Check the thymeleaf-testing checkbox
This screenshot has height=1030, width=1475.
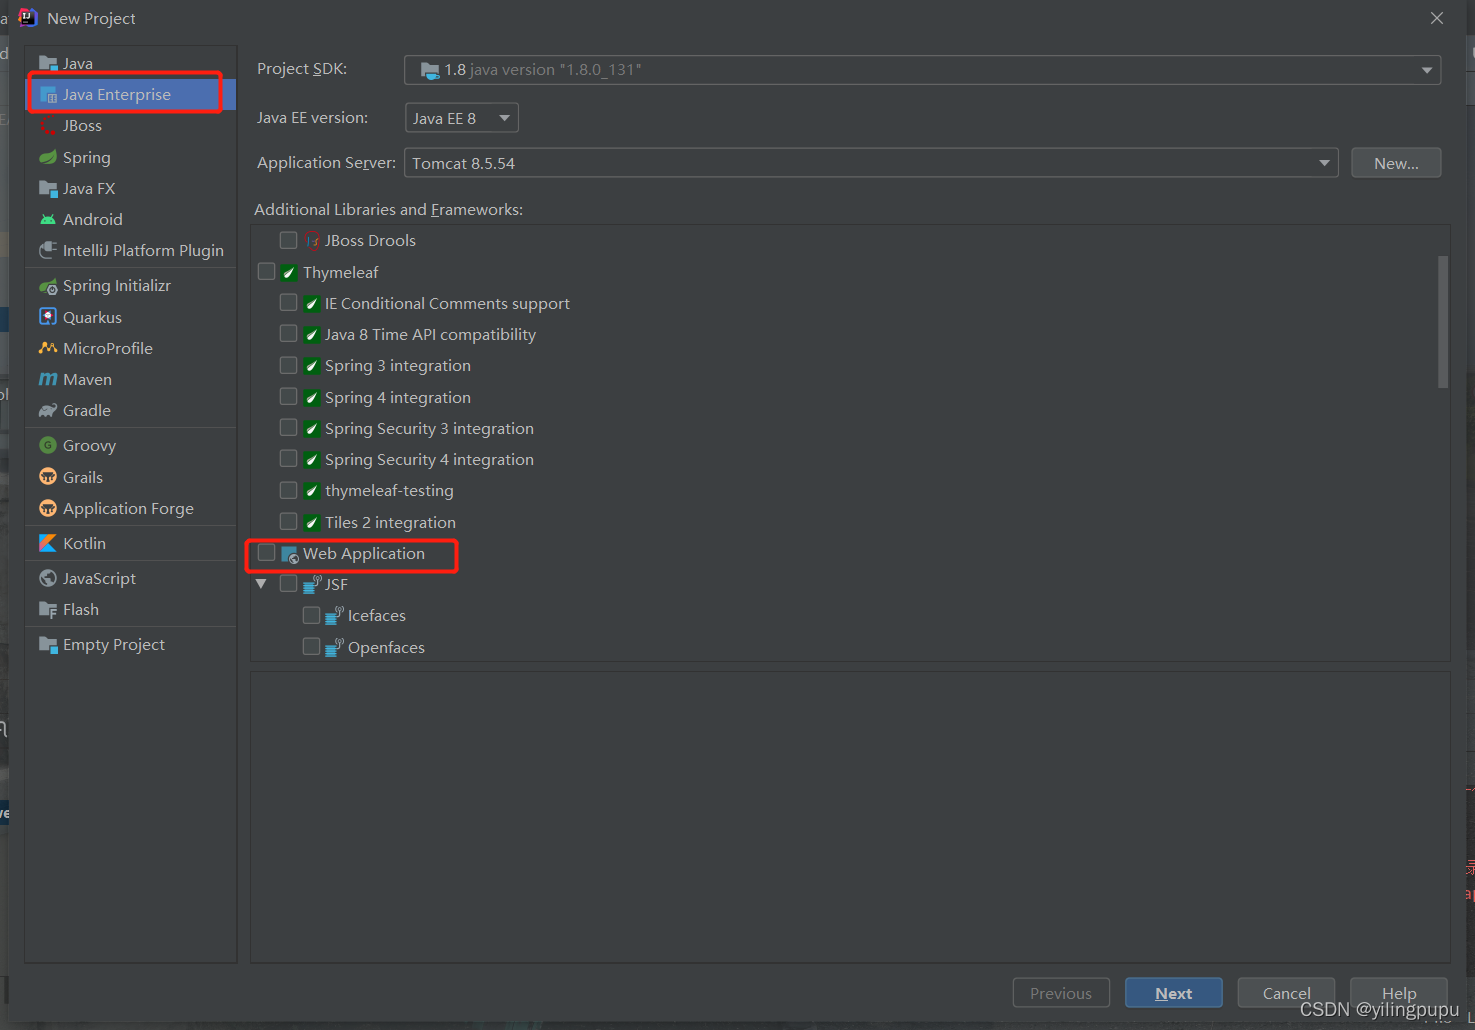click(x=289, y=490)
